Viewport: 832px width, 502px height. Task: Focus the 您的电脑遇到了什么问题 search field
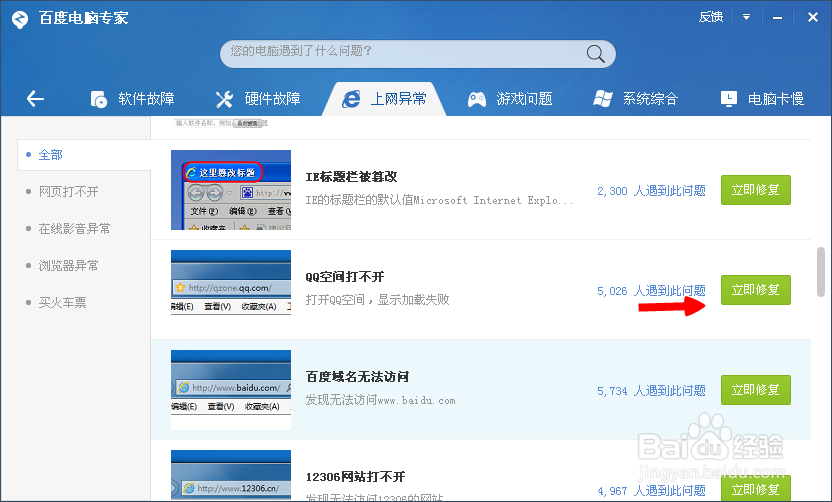(x=418, y=54)
